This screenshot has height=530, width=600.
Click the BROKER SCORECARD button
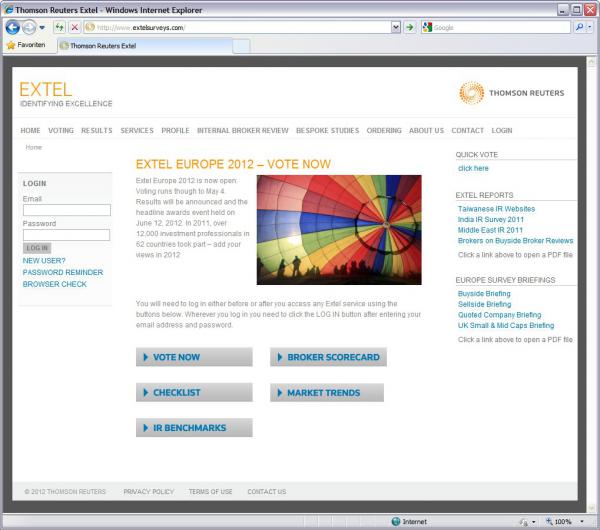328,357
